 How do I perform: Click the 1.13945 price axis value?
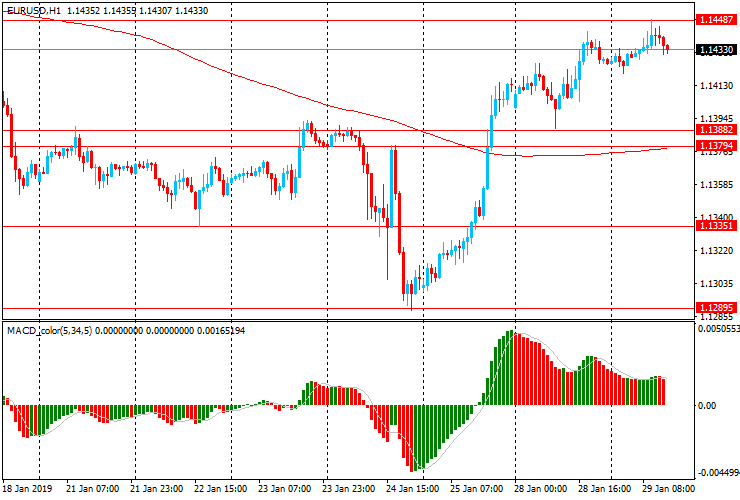717,119
